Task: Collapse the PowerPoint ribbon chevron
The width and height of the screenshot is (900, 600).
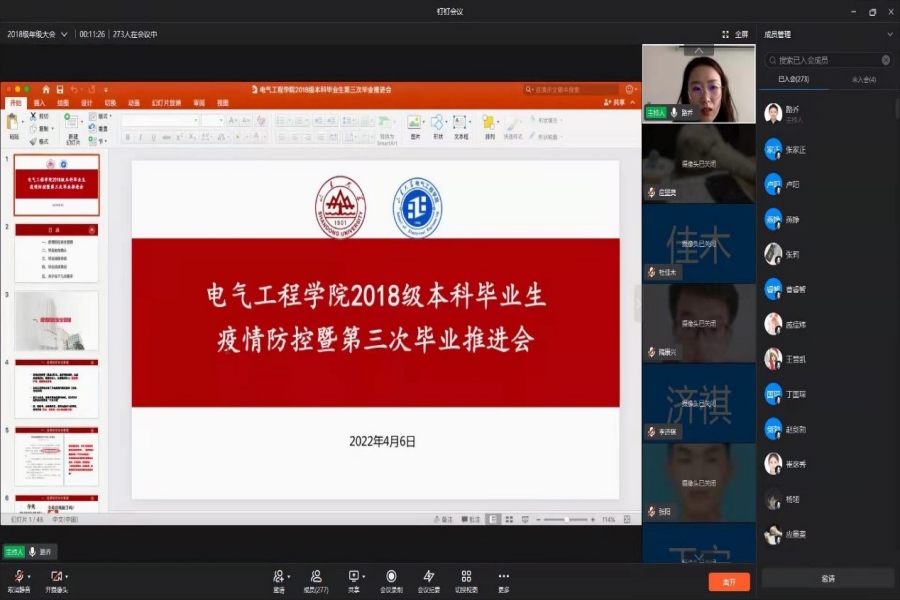Action: (633, 103)
